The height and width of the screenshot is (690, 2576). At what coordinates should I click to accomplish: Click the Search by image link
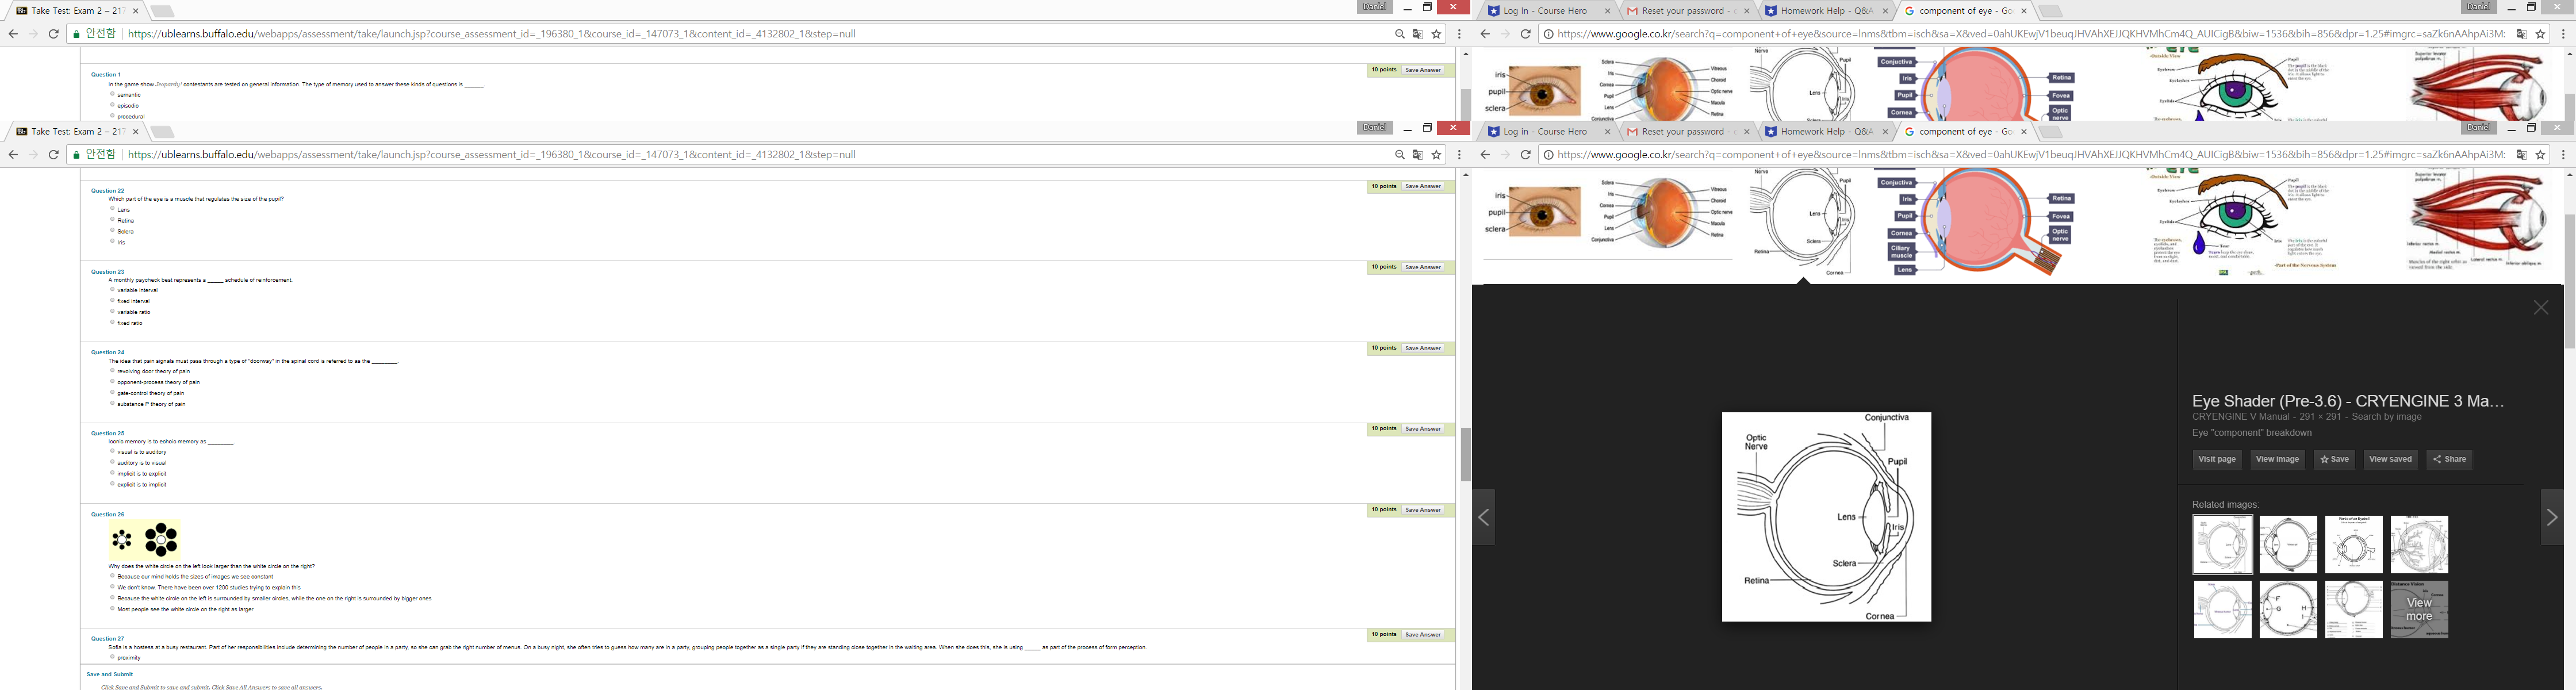tap(2386, 417)
